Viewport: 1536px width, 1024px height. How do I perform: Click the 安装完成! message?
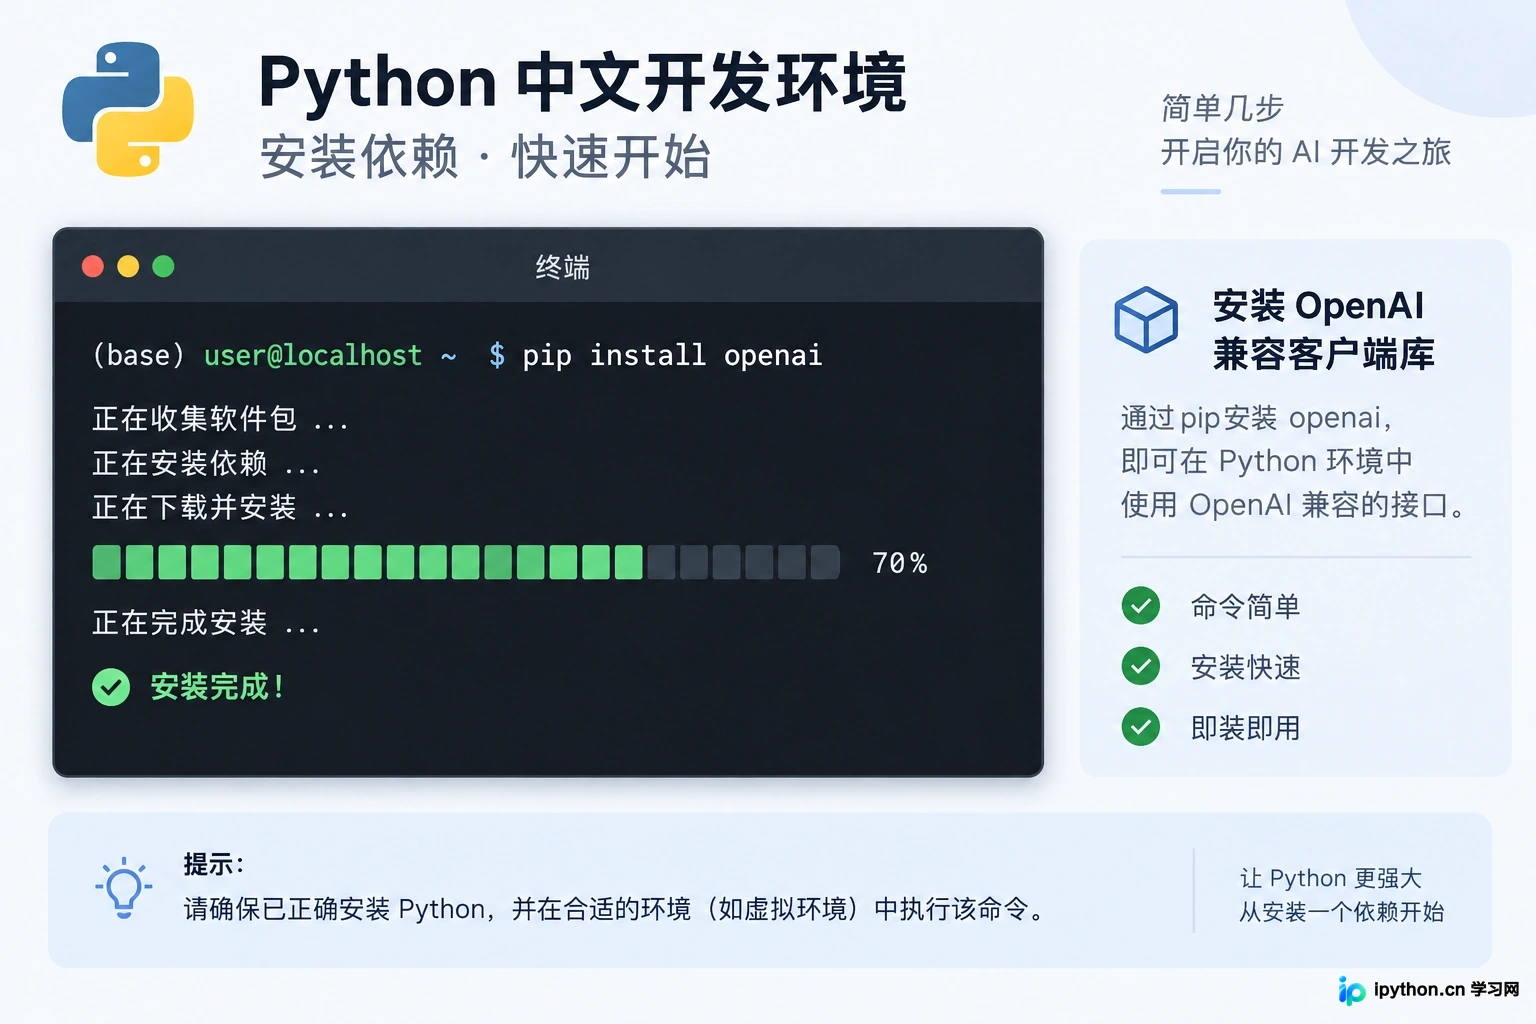tap(217, 687)
